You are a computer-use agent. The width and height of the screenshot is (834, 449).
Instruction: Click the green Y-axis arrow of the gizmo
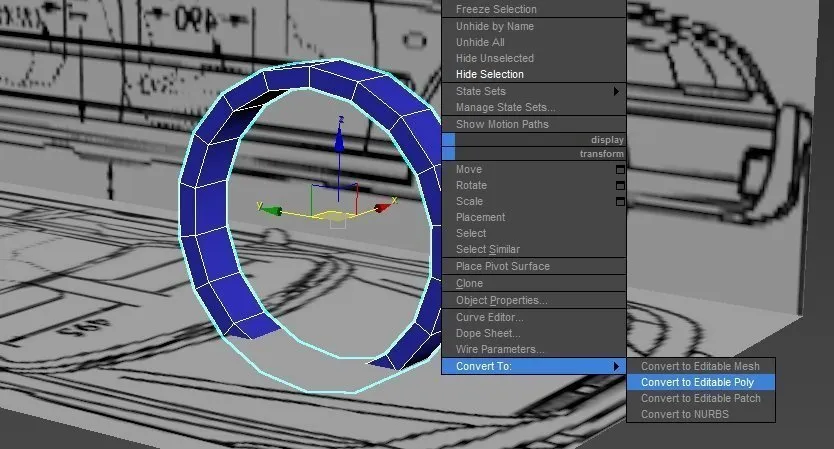(267, 208)
